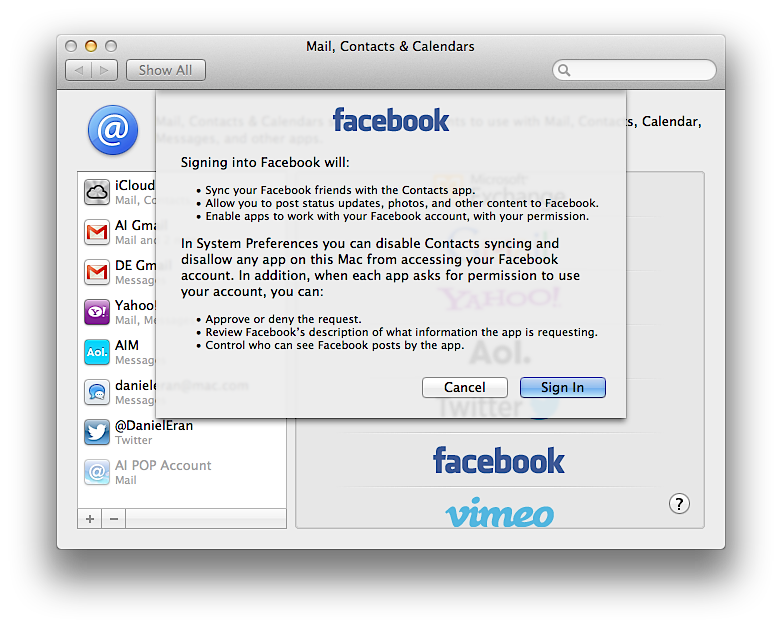Select the AIM account icon

click(97, 352)
